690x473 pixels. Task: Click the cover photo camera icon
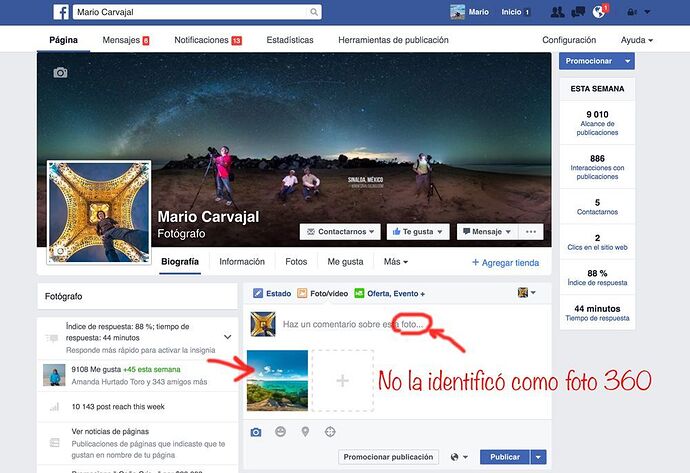click(x=60, y=72)
